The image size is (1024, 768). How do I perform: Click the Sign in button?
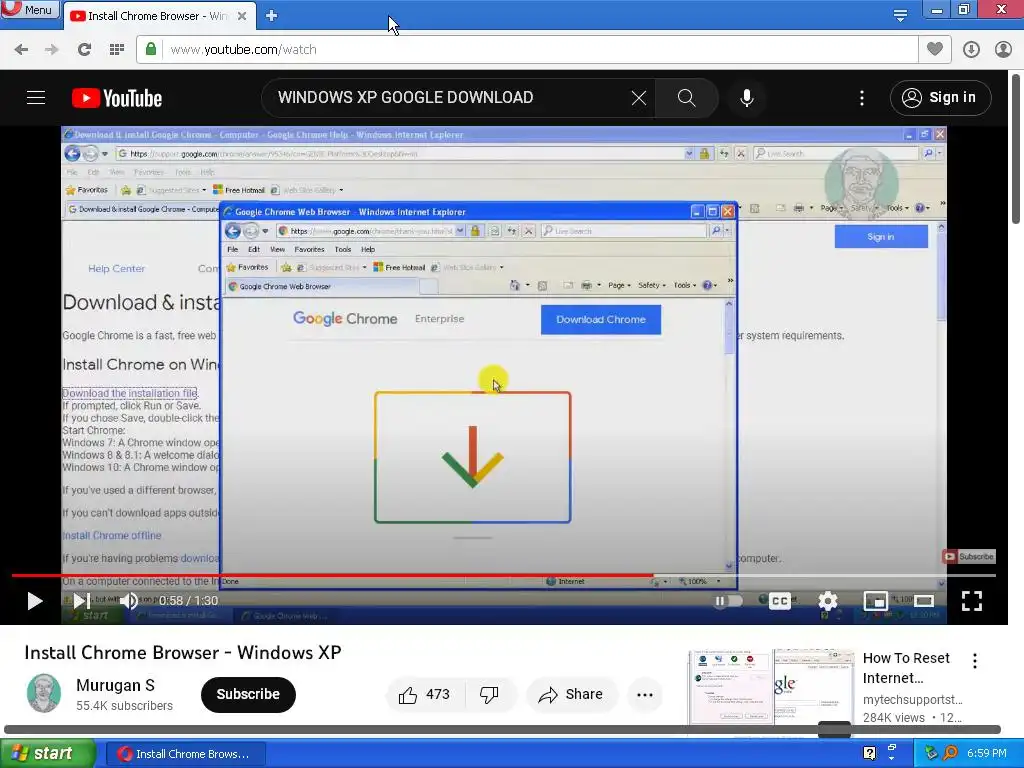point(940,98)
